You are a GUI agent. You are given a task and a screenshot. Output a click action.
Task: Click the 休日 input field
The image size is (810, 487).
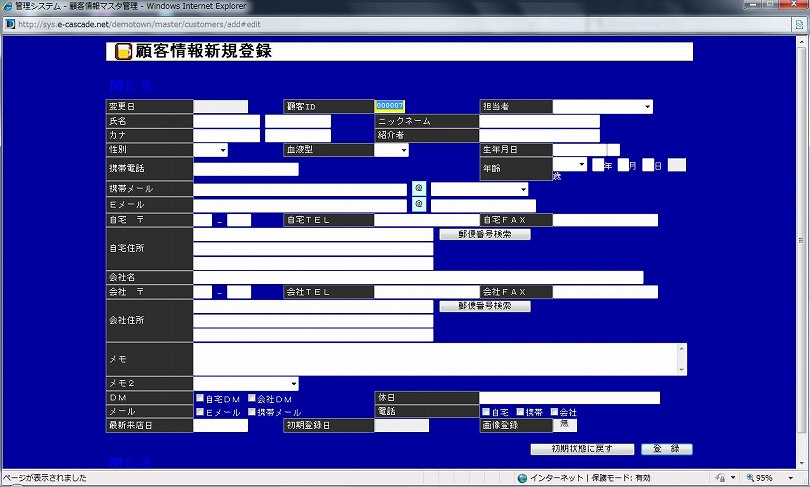pyautogui.click(x=569, y=398)
